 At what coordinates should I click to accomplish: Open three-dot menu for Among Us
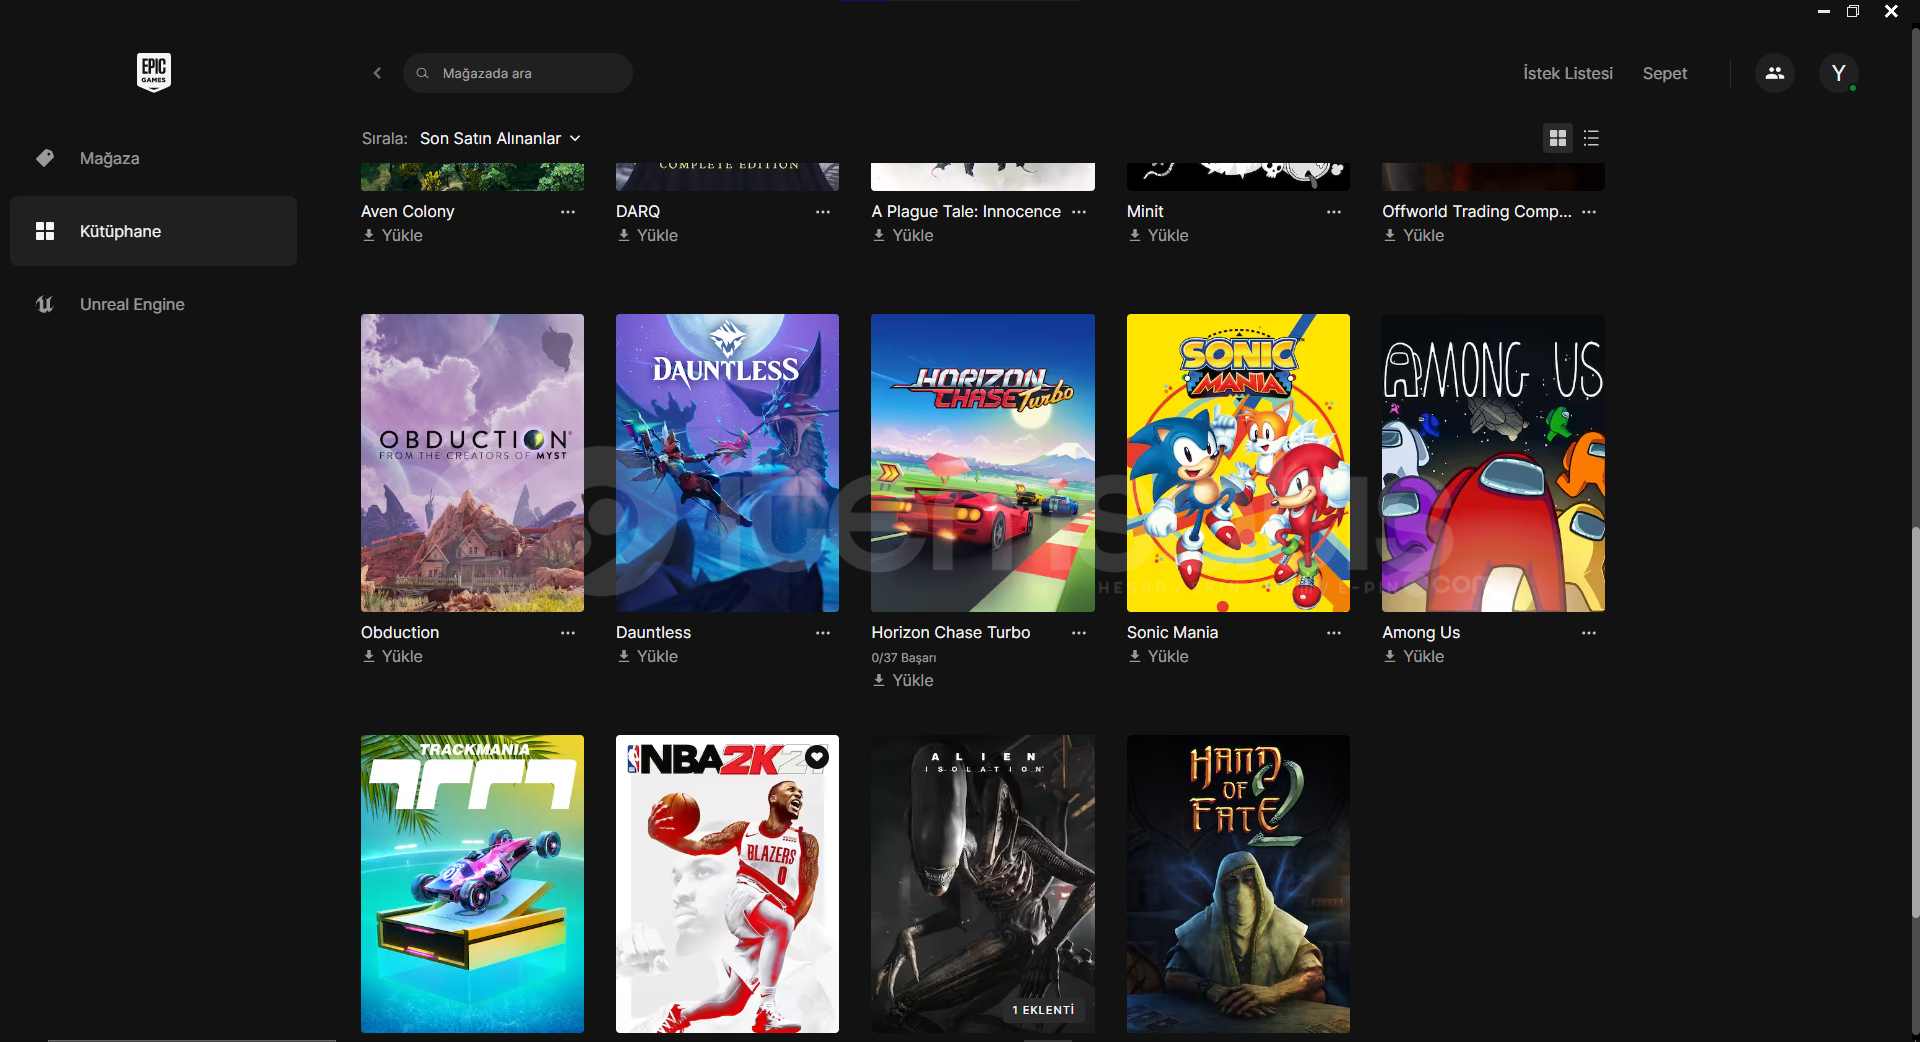point(1589,633)
